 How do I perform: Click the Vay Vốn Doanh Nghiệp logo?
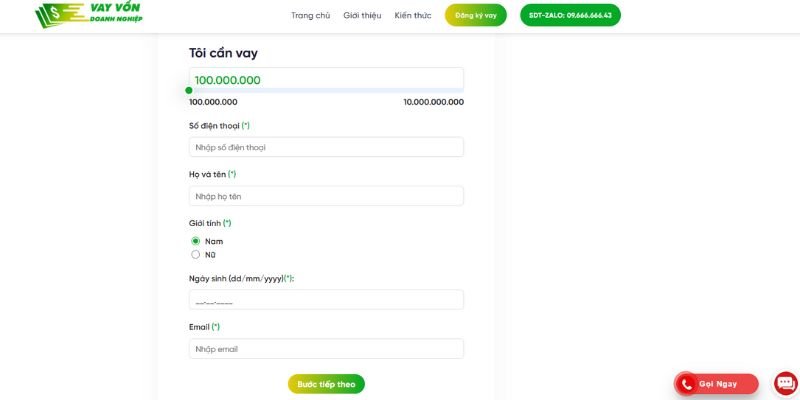89,14
